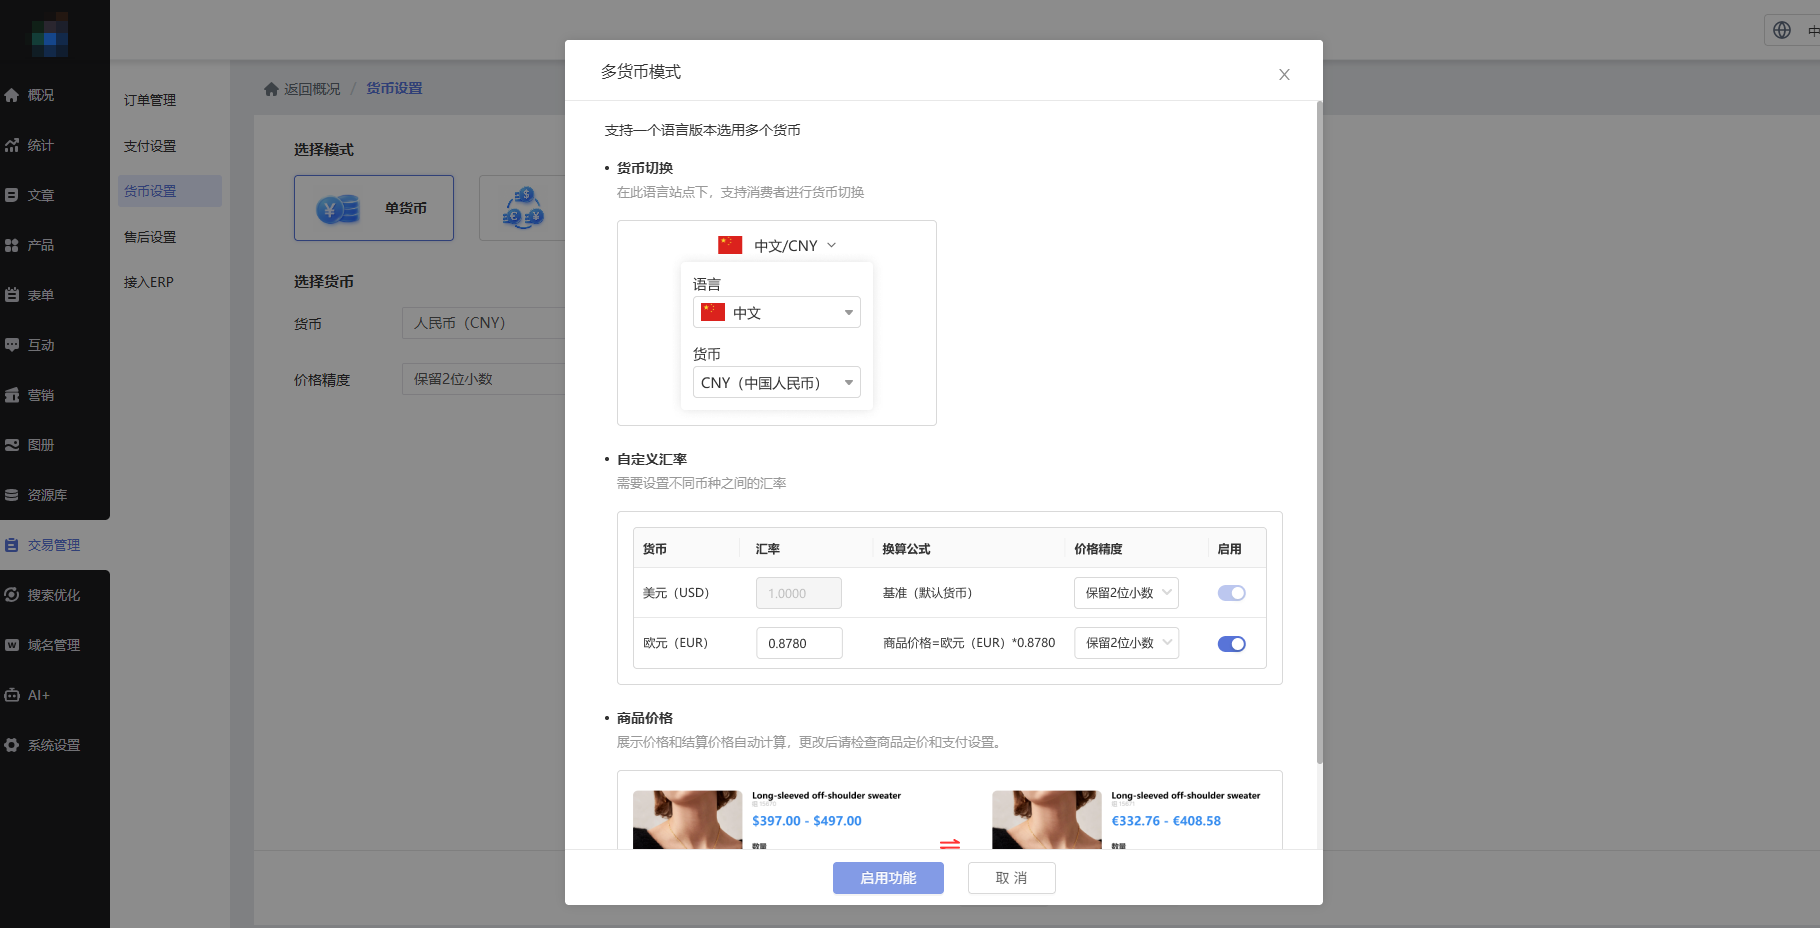Click the $397.00 product preview thumbnail
The image size is (1820, 928).
tap(688, 820)
